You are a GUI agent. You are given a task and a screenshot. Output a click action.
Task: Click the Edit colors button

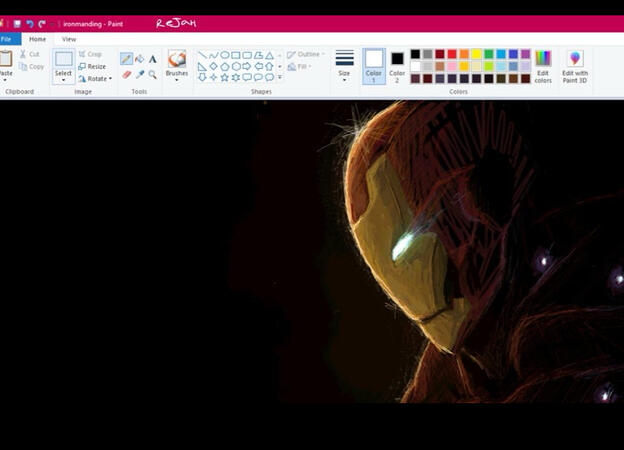point(543,66)
